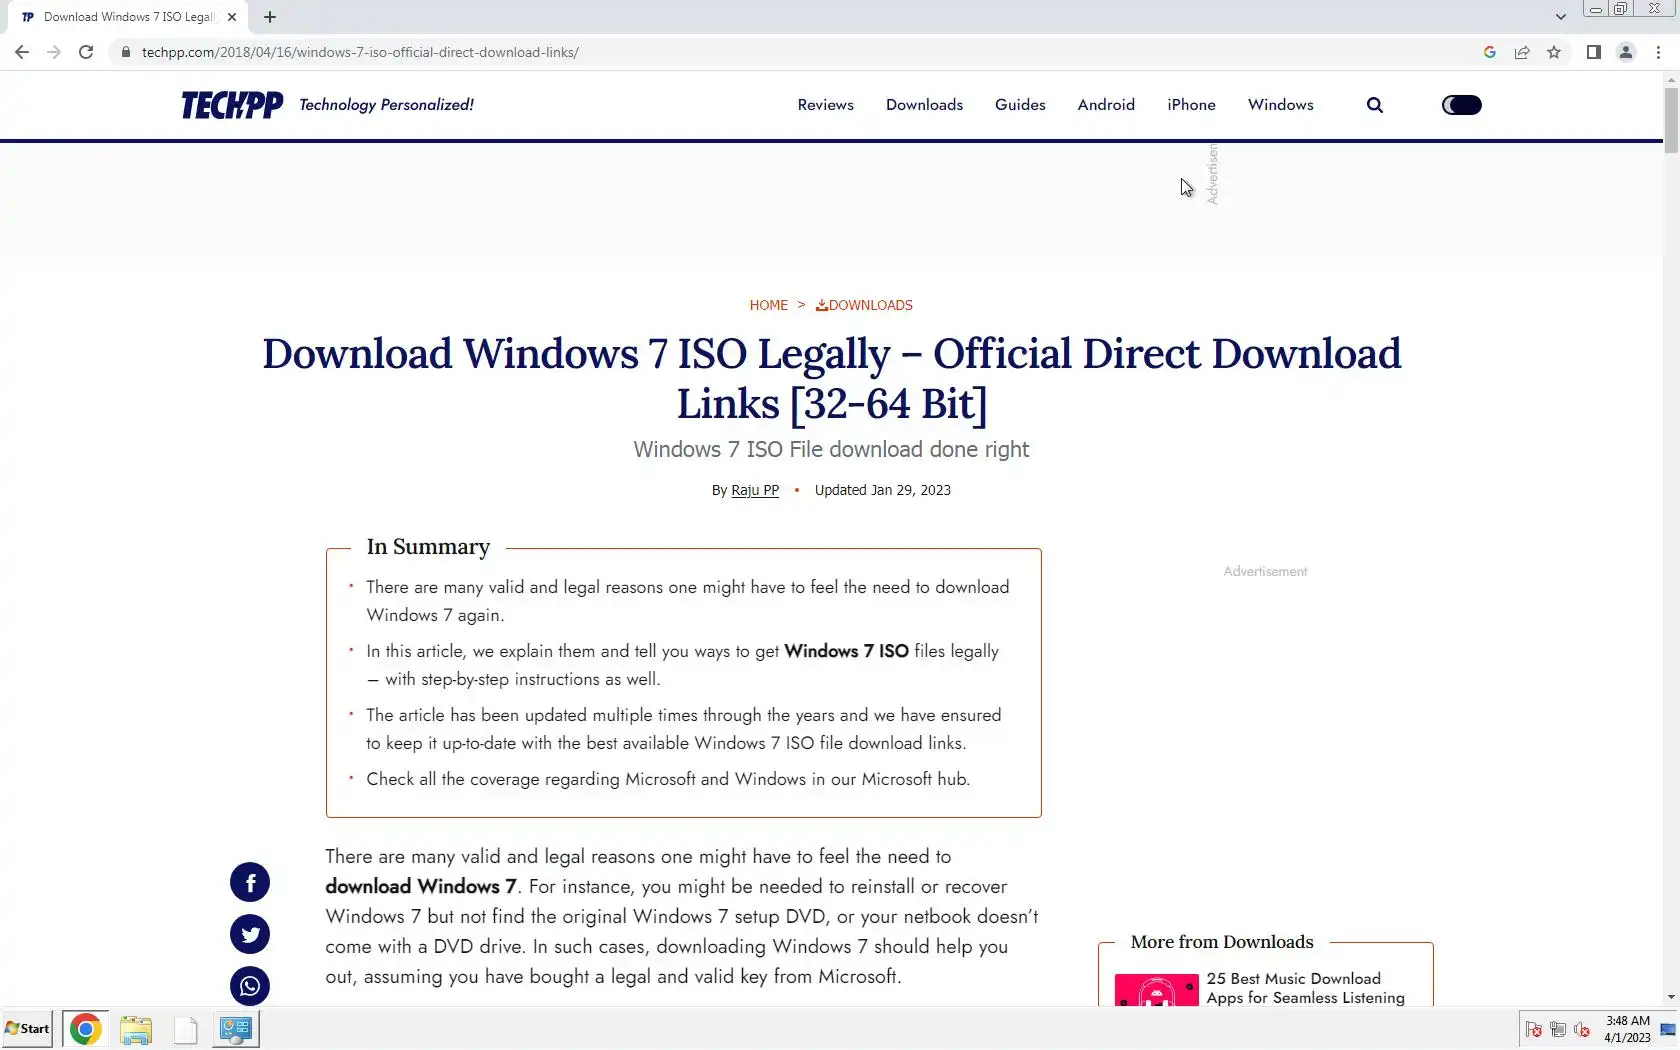Click the share page icon
This screenshot has width=1680, height=1050.
coord(1522,52)
